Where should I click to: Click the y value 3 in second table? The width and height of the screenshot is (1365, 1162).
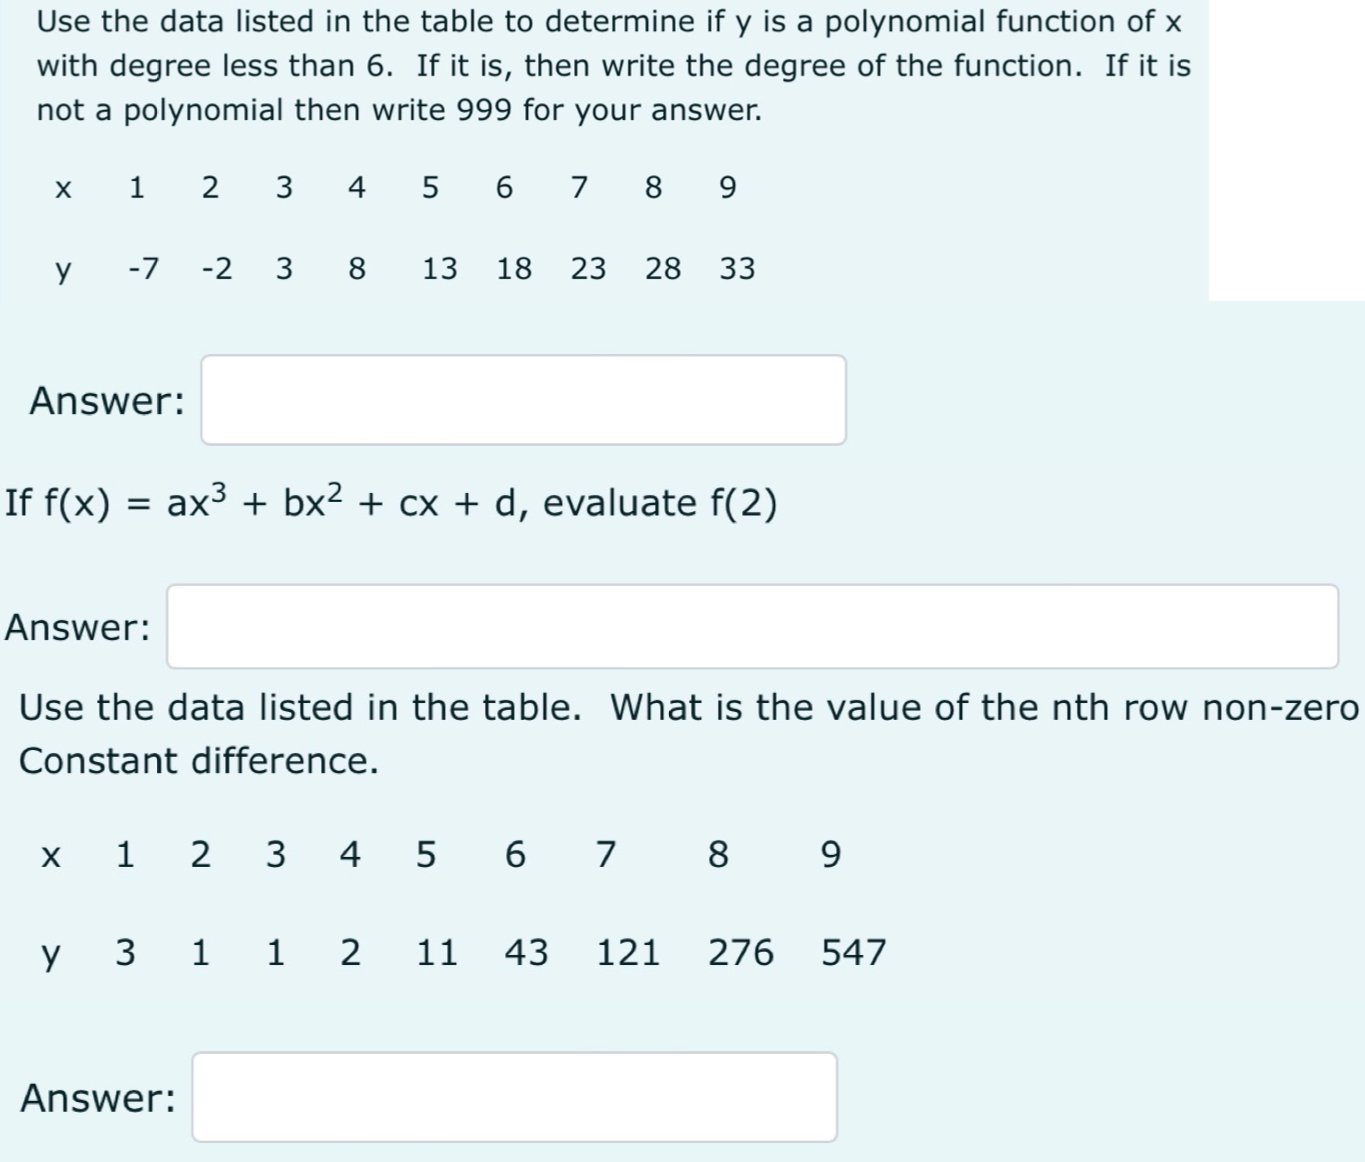click(124, 951)
